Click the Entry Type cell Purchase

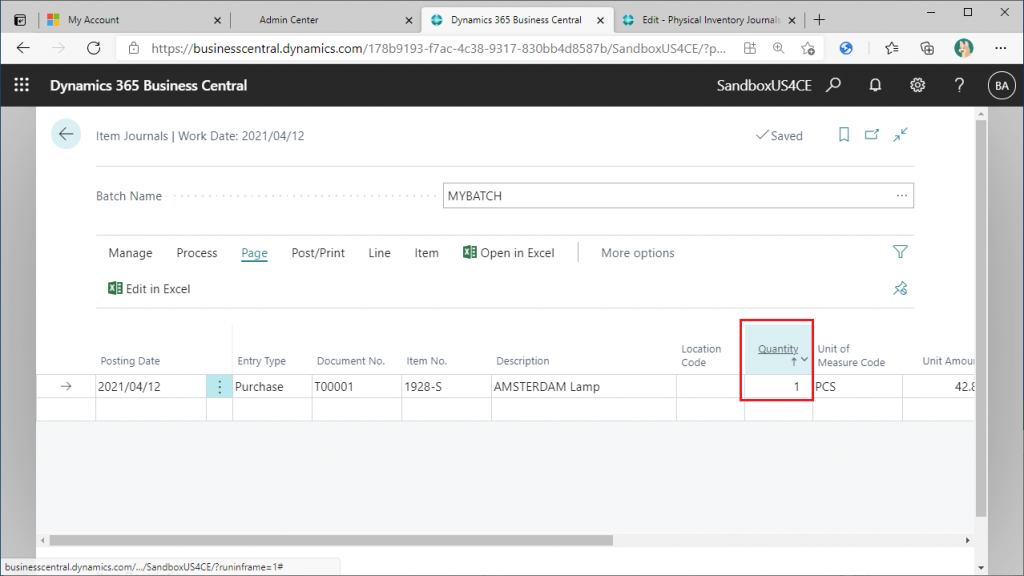click(x=272, y=387)
